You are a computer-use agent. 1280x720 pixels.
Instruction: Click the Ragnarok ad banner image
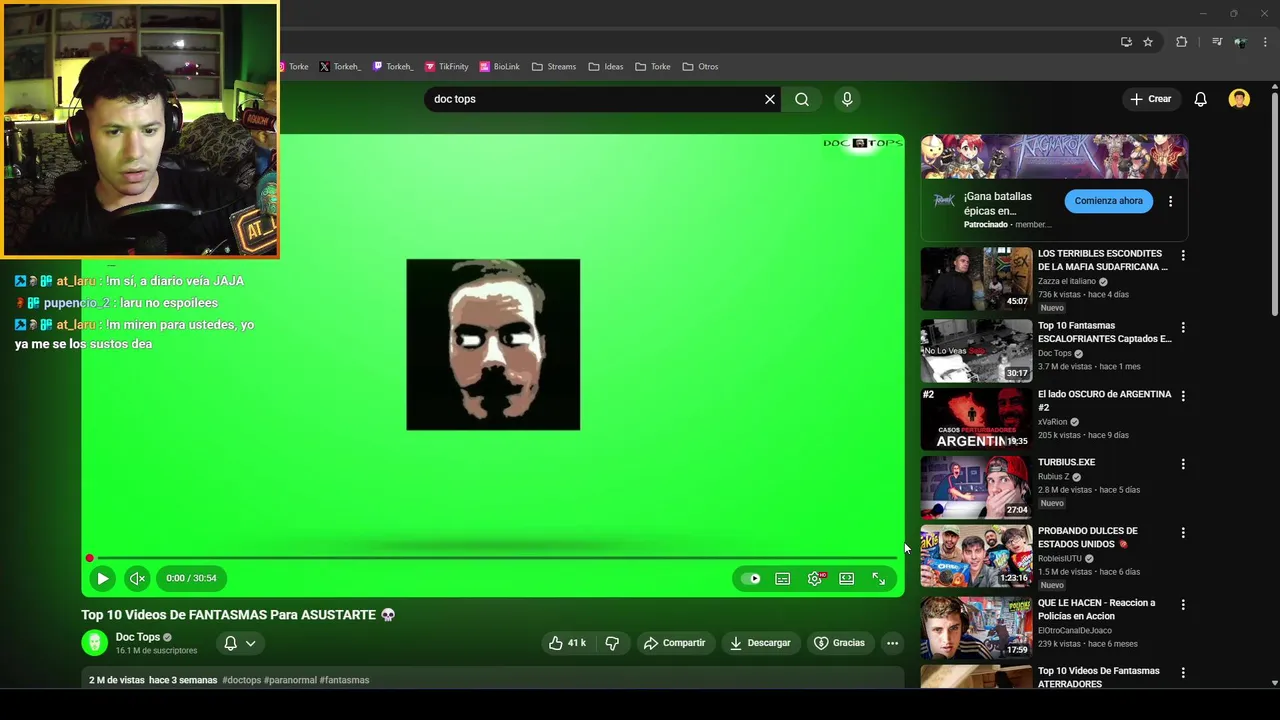point(1054,157)
